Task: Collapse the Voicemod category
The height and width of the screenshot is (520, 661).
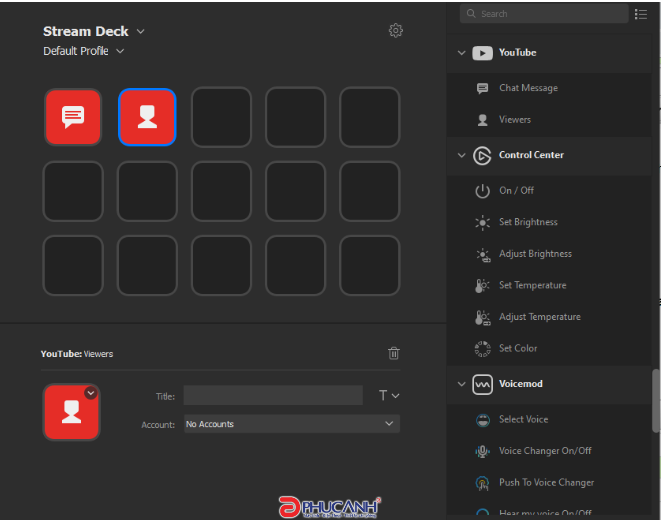Action: [462, 384]
